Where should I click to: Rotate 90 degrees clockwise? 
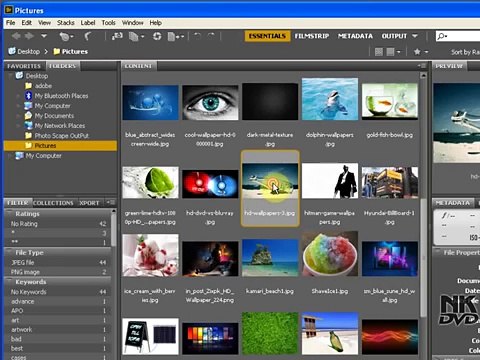tap(211, 36)
